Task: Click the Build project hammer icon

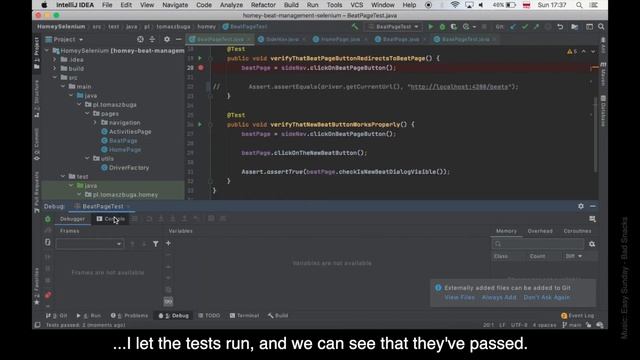Action: click(x=355, y=27)
